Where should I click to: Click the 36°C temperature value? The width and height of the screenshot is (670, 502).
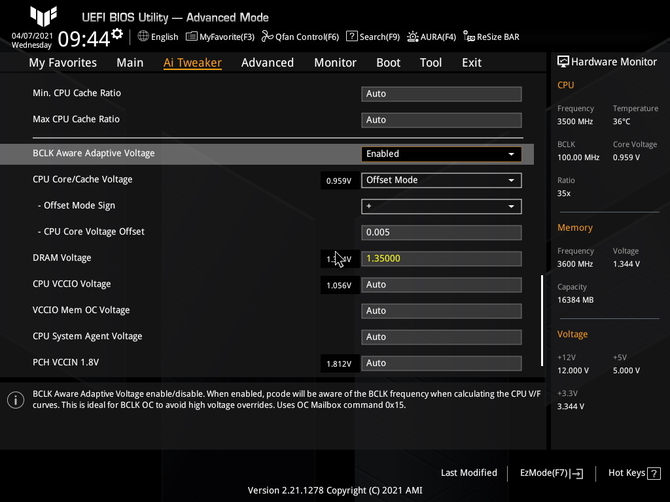(x=621, y=122)
